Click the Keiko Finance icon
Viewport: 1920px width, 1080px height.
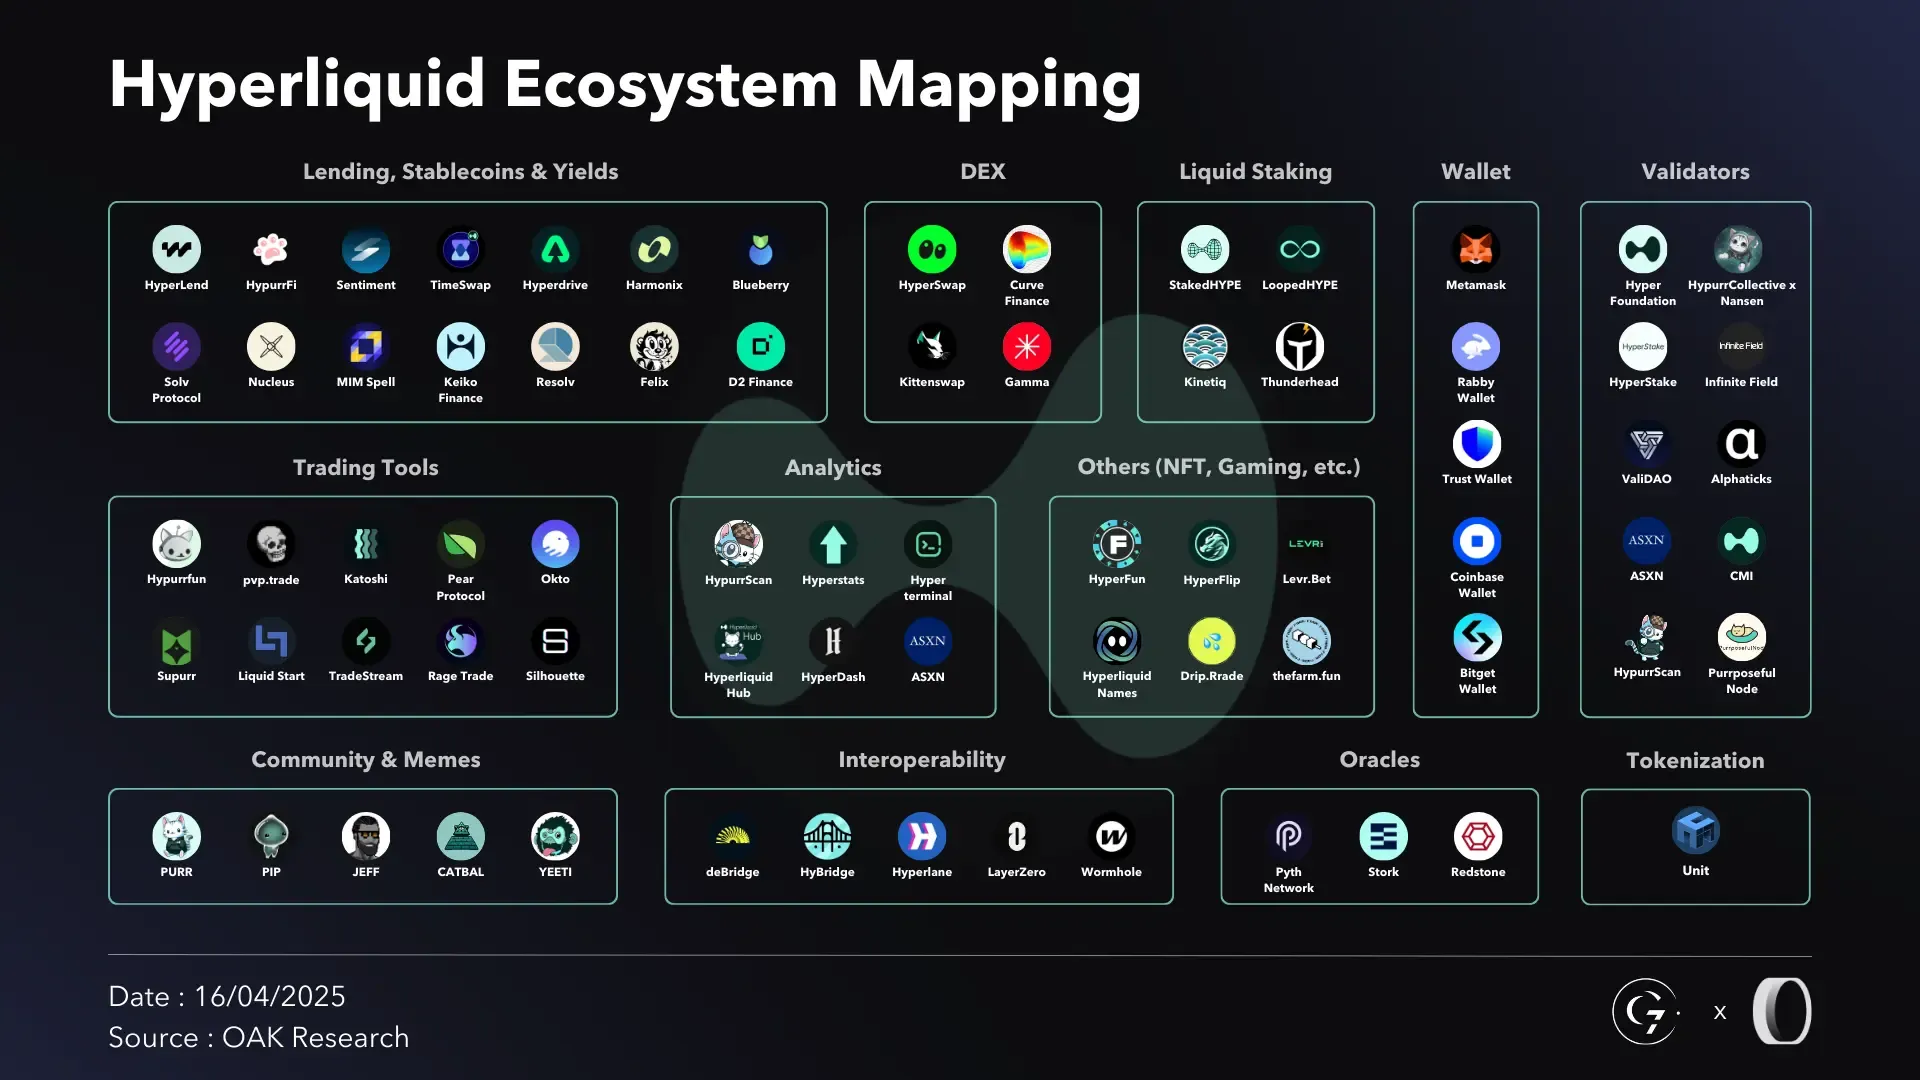[x=460, y=347]
